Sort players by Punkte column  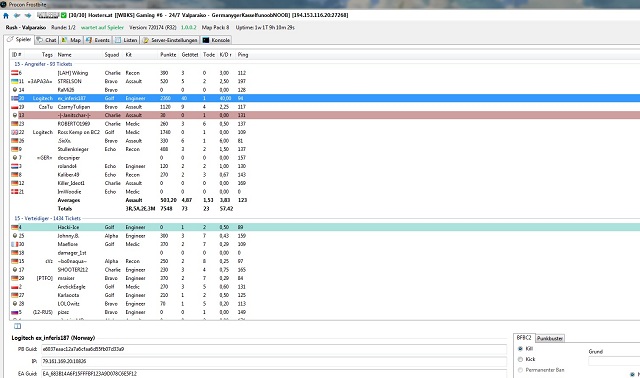168,55
